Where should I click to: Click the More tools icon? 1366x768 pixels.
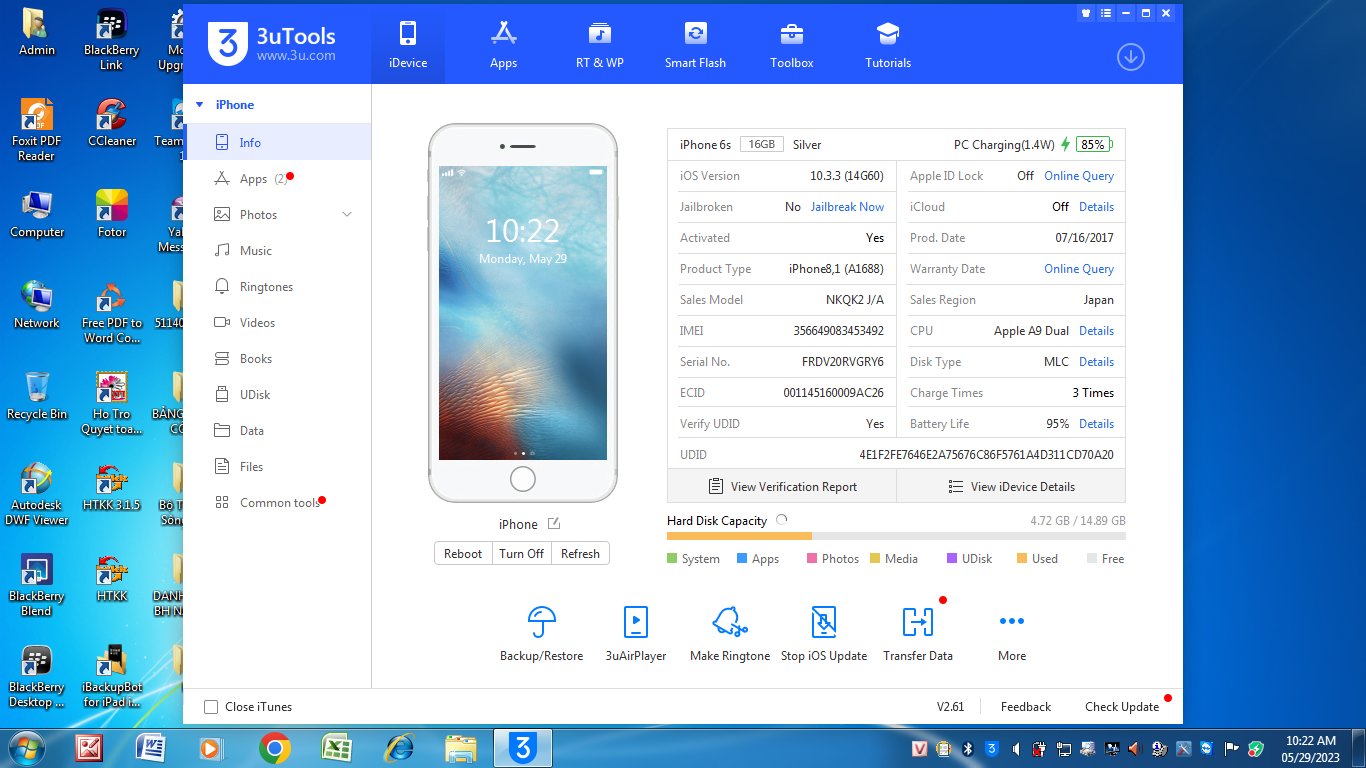pyautogui.click(x=1011, y=623)
